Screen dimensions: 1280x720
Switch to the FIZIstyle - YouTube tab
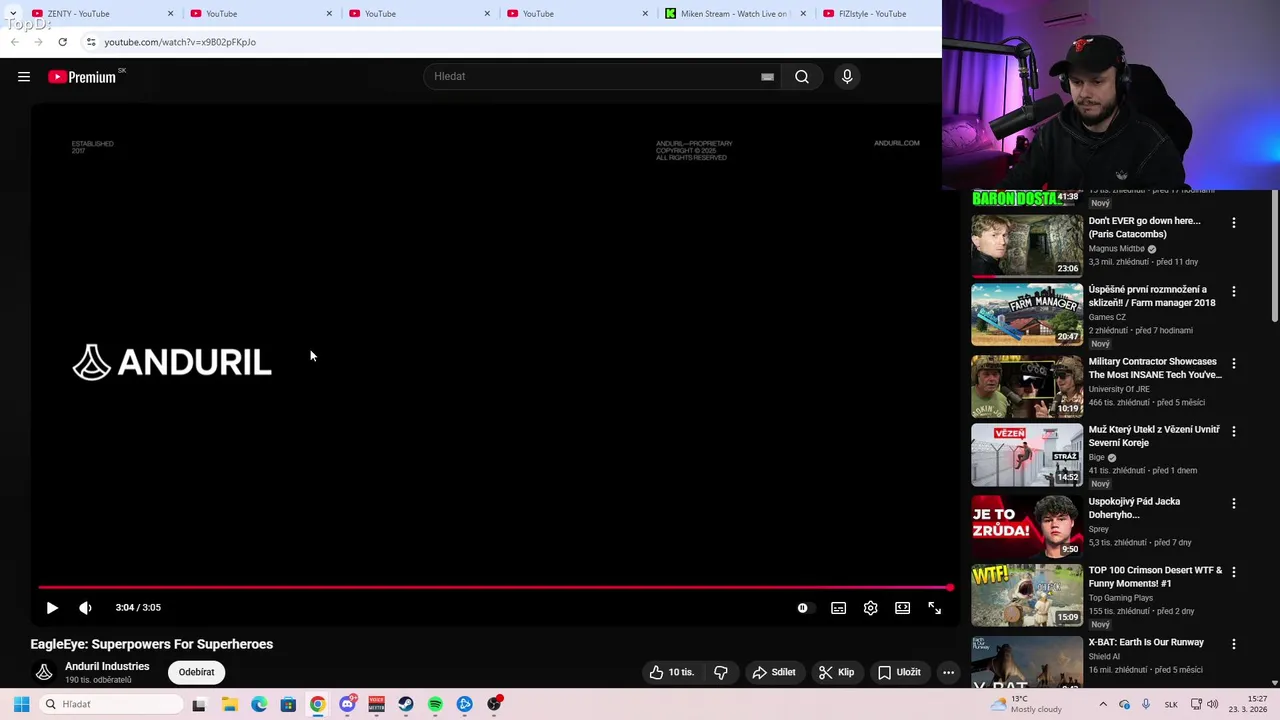coord(872,13)
